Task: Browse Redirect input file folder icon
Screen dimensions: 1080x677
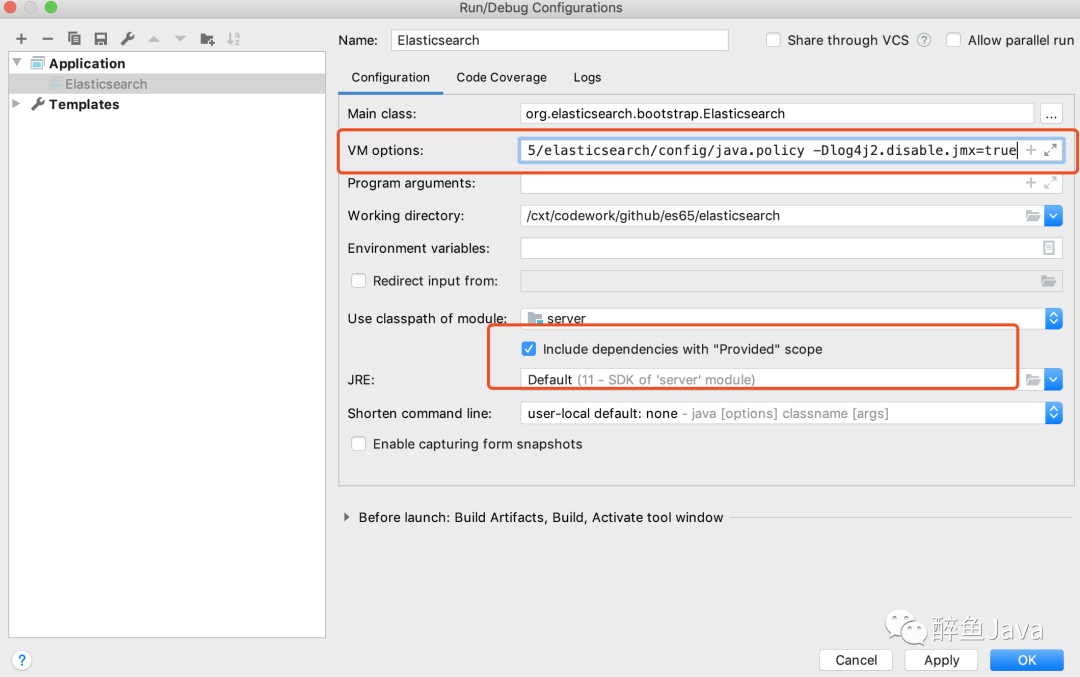Action: 1048,281
